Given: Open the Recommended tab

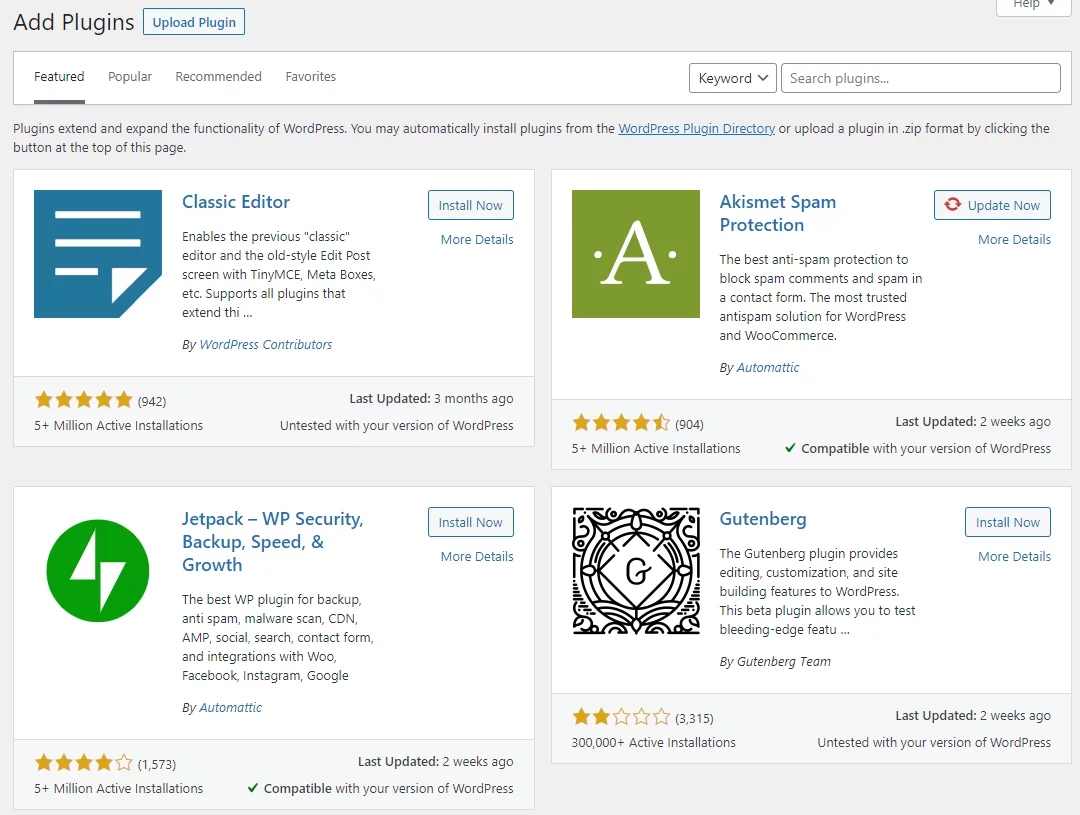Looking at the screenshot, I should click(218, 76).
